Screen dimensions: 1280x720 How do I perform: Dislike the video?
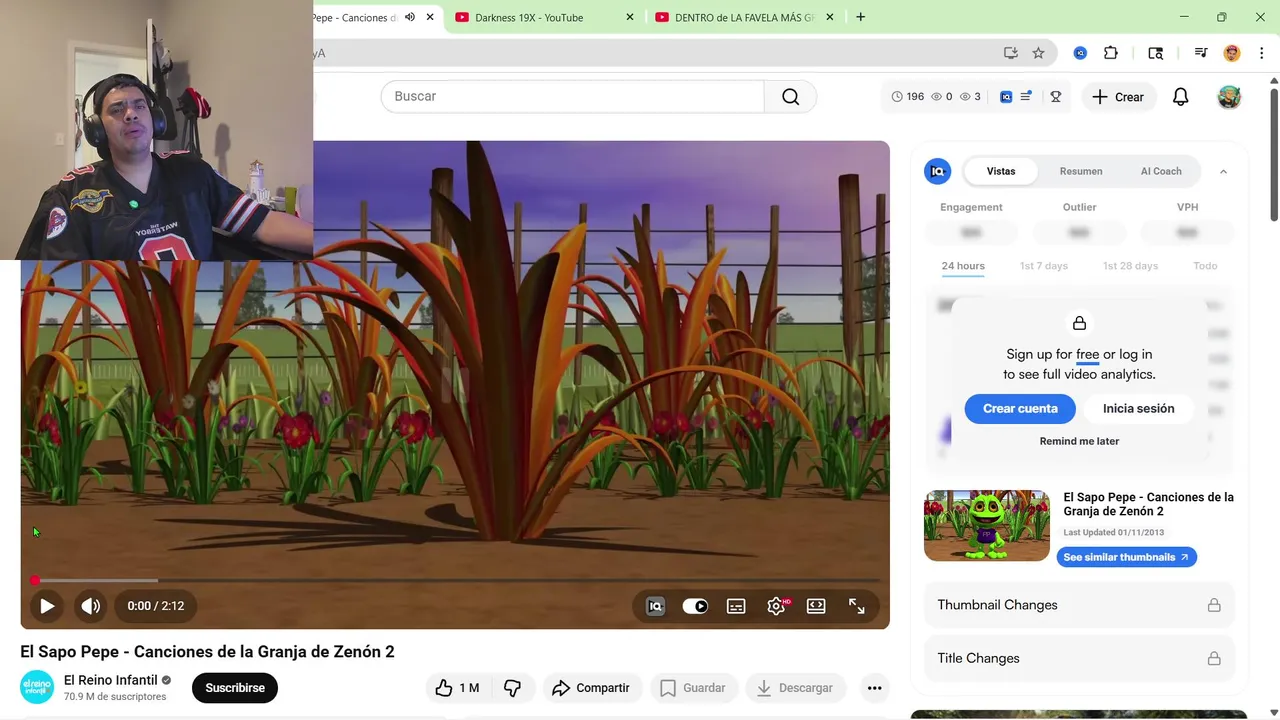512,688
